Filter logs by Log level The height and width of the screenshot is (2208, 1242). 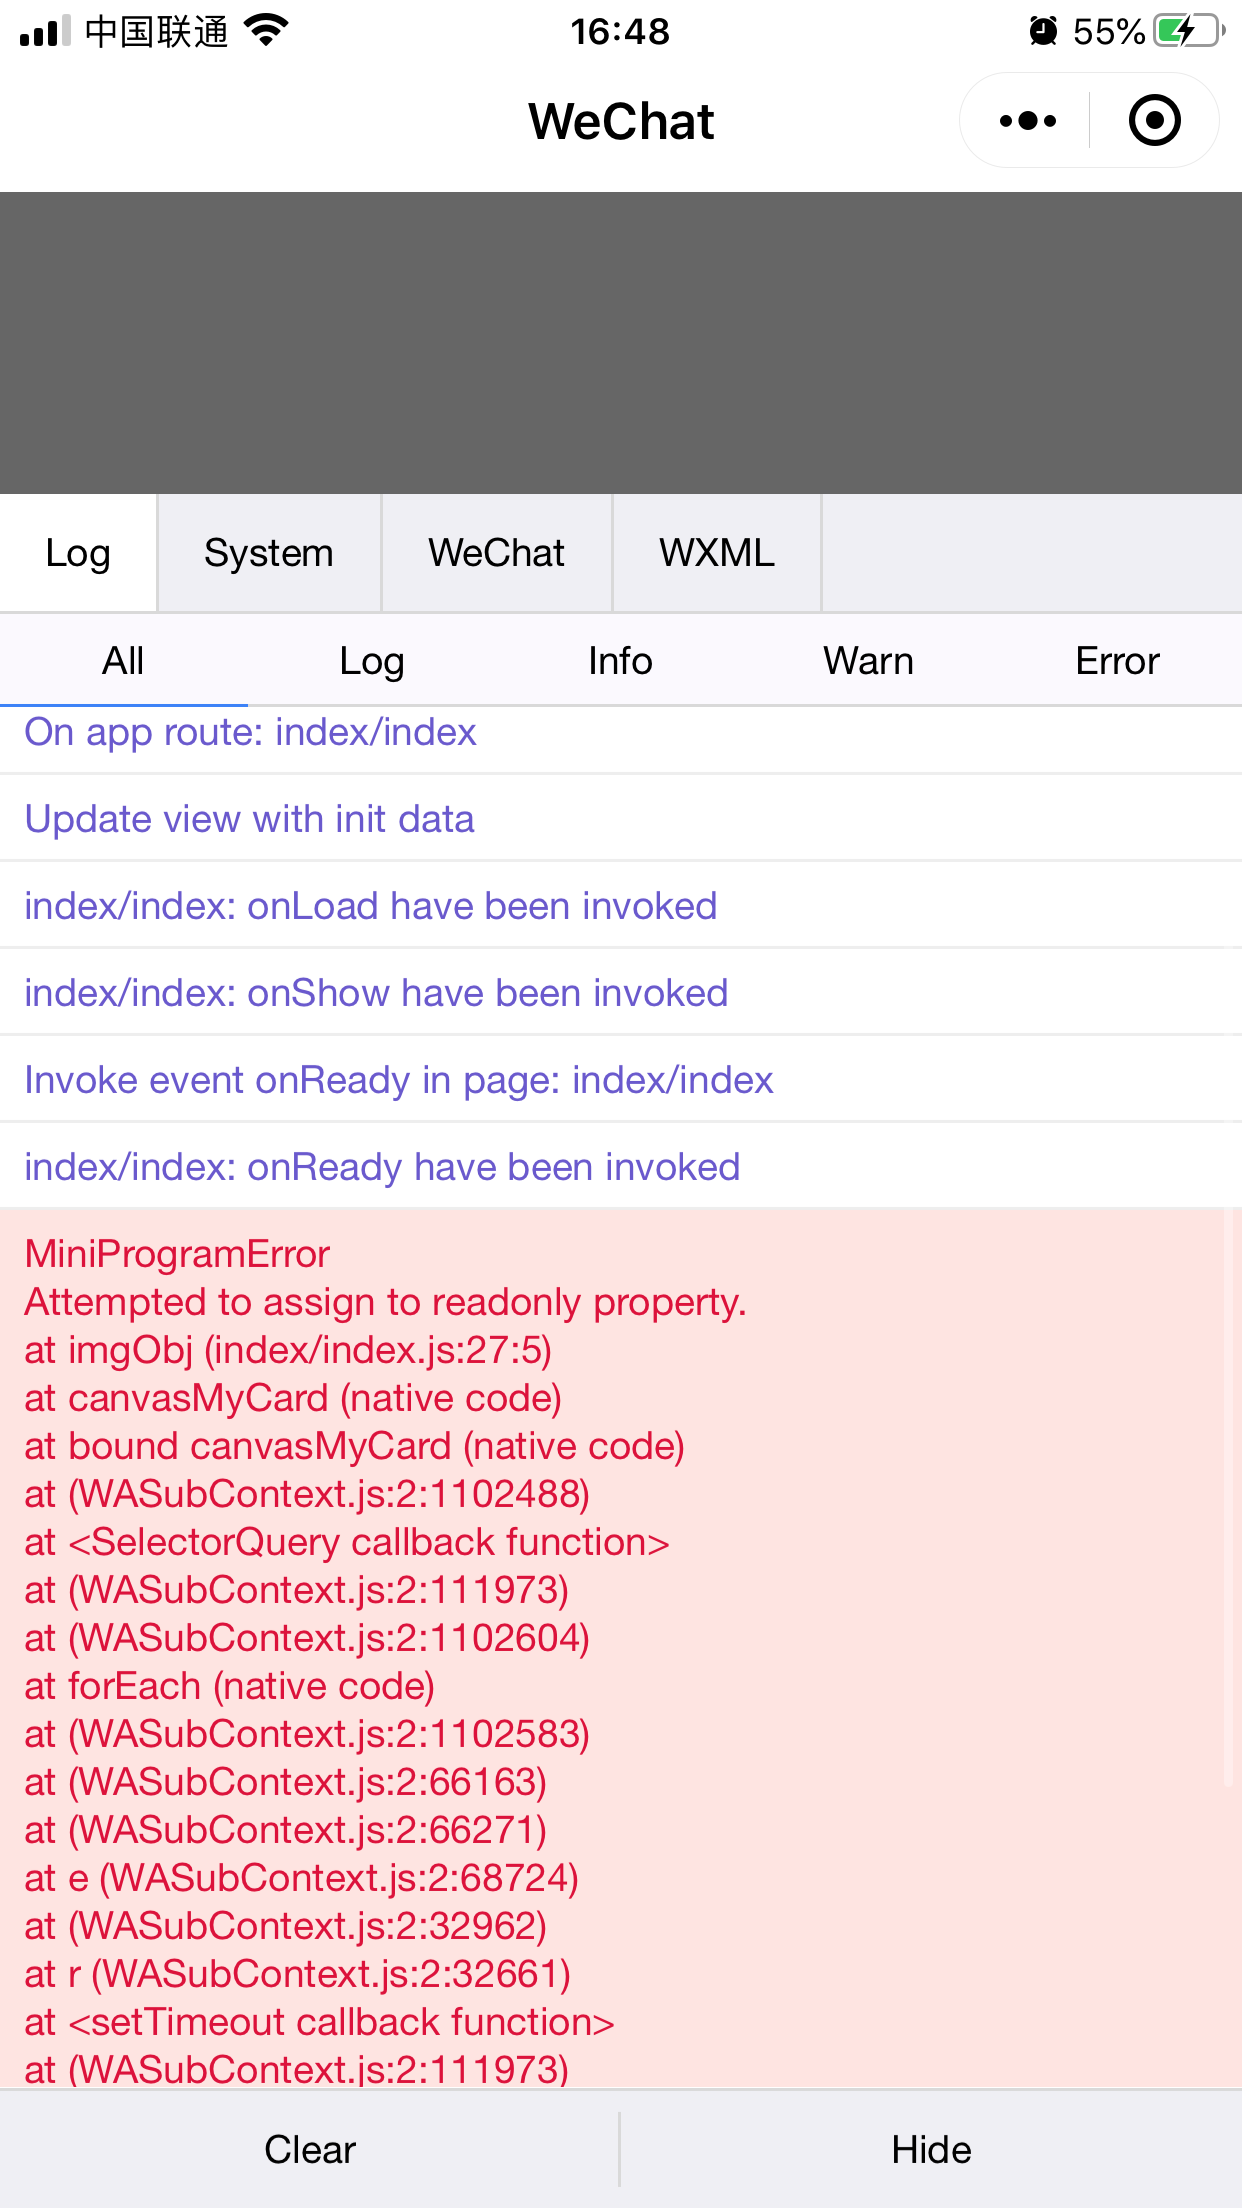pos(372,661)
